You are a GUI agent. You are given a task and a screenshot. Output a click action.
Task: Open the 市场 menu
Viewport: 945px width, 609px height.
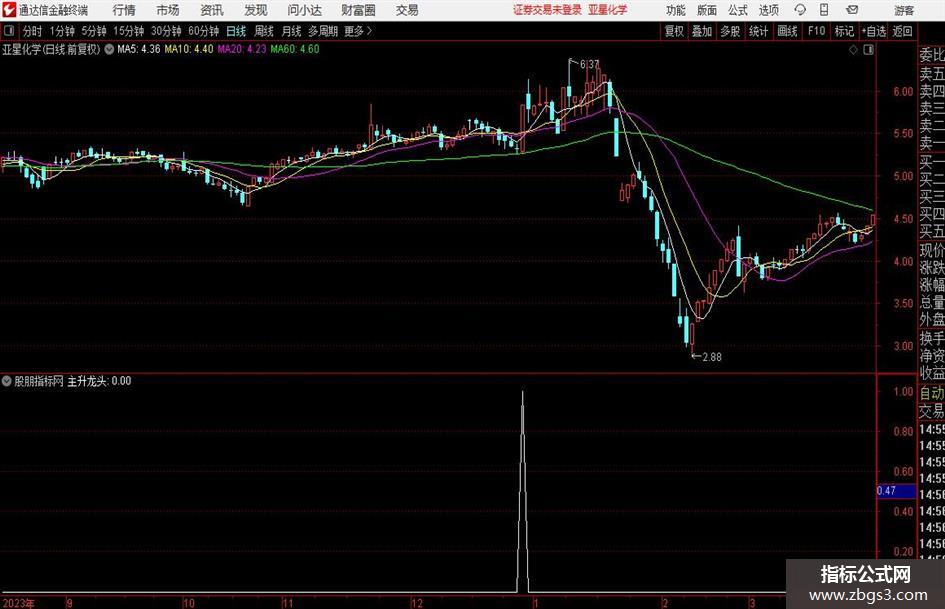pos(168,10)
